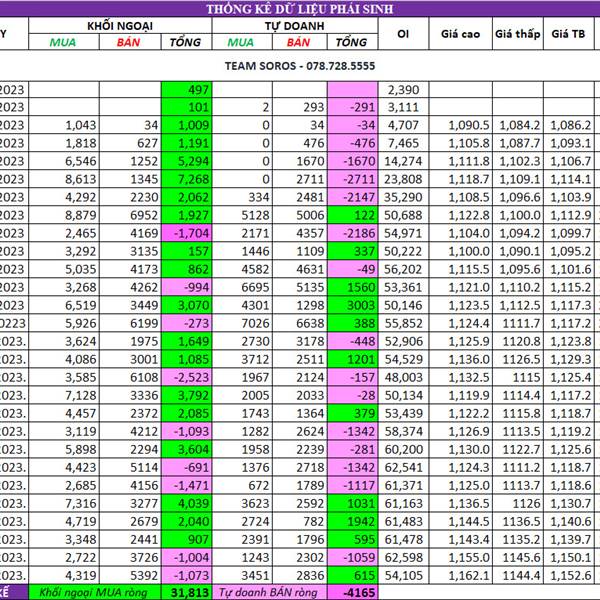Select the Giá thấp cell 1145.6

pyautogui.click(x=517, y=557)
